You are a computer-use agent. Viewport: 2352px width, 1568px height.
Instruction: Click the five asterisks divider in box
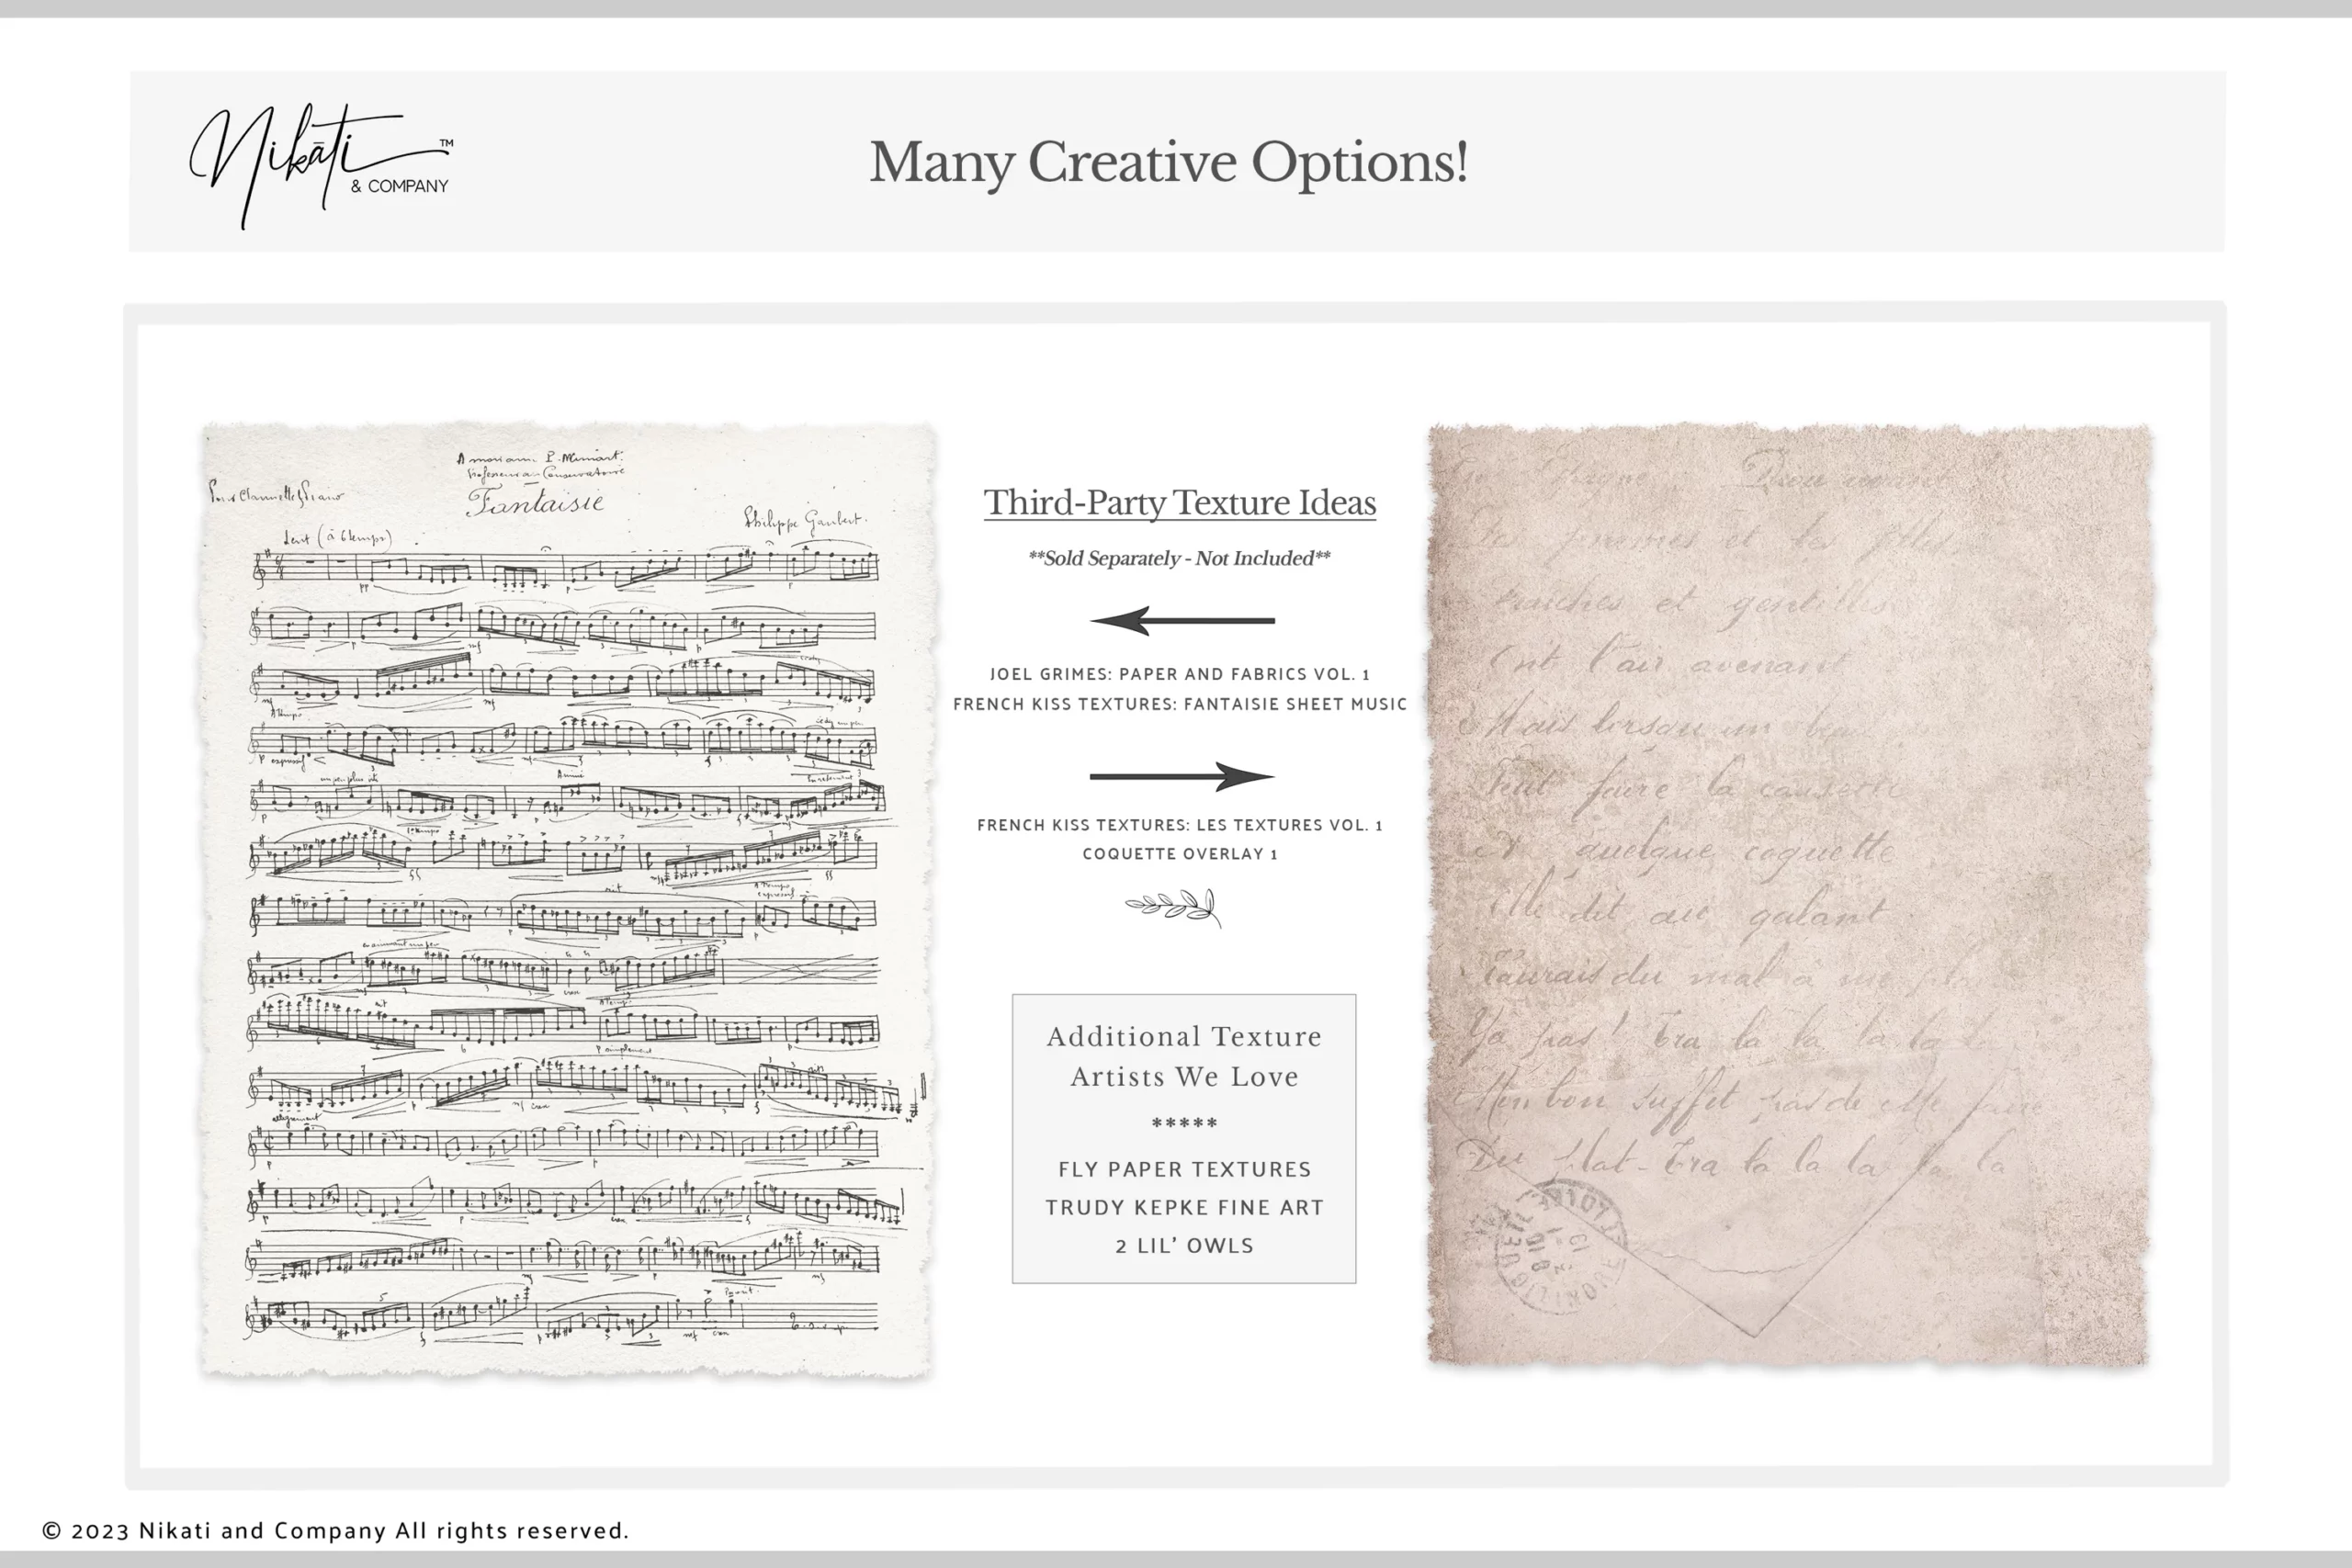tap(1184, 1123)
